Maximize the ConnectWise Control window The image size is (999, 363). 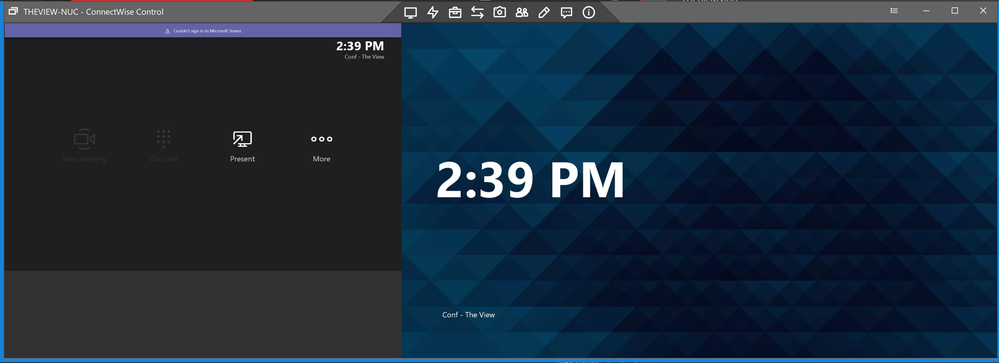[x=954, y=11]
